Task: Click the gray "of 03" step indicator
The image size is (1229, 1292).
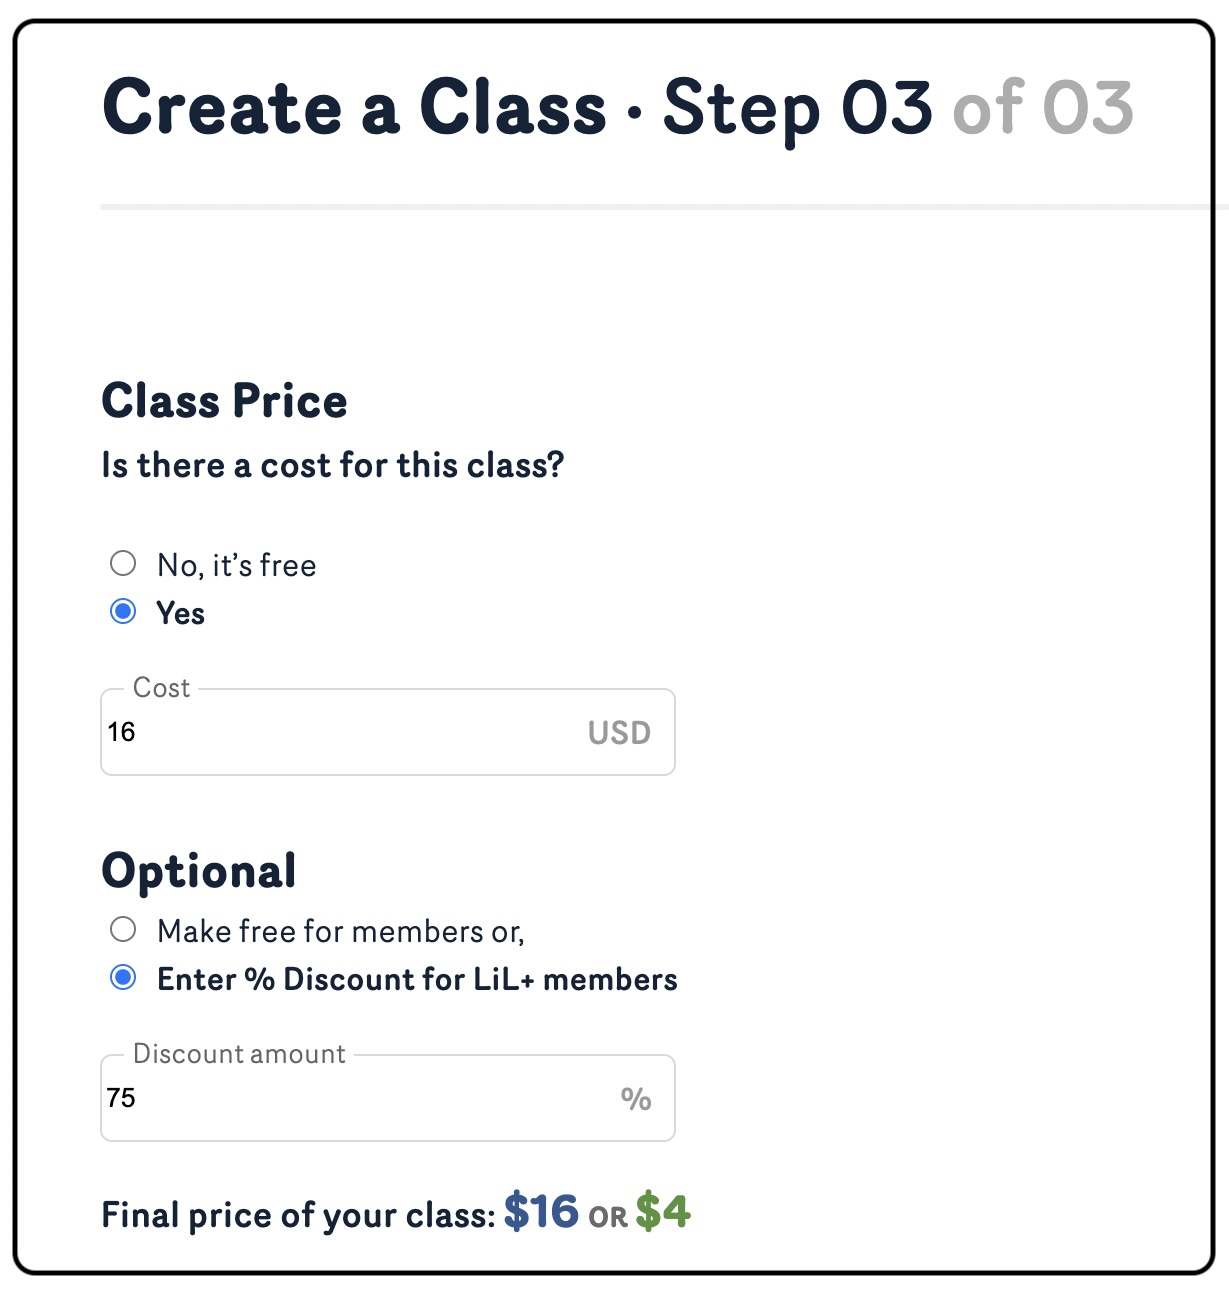Action: point(1042,107)
